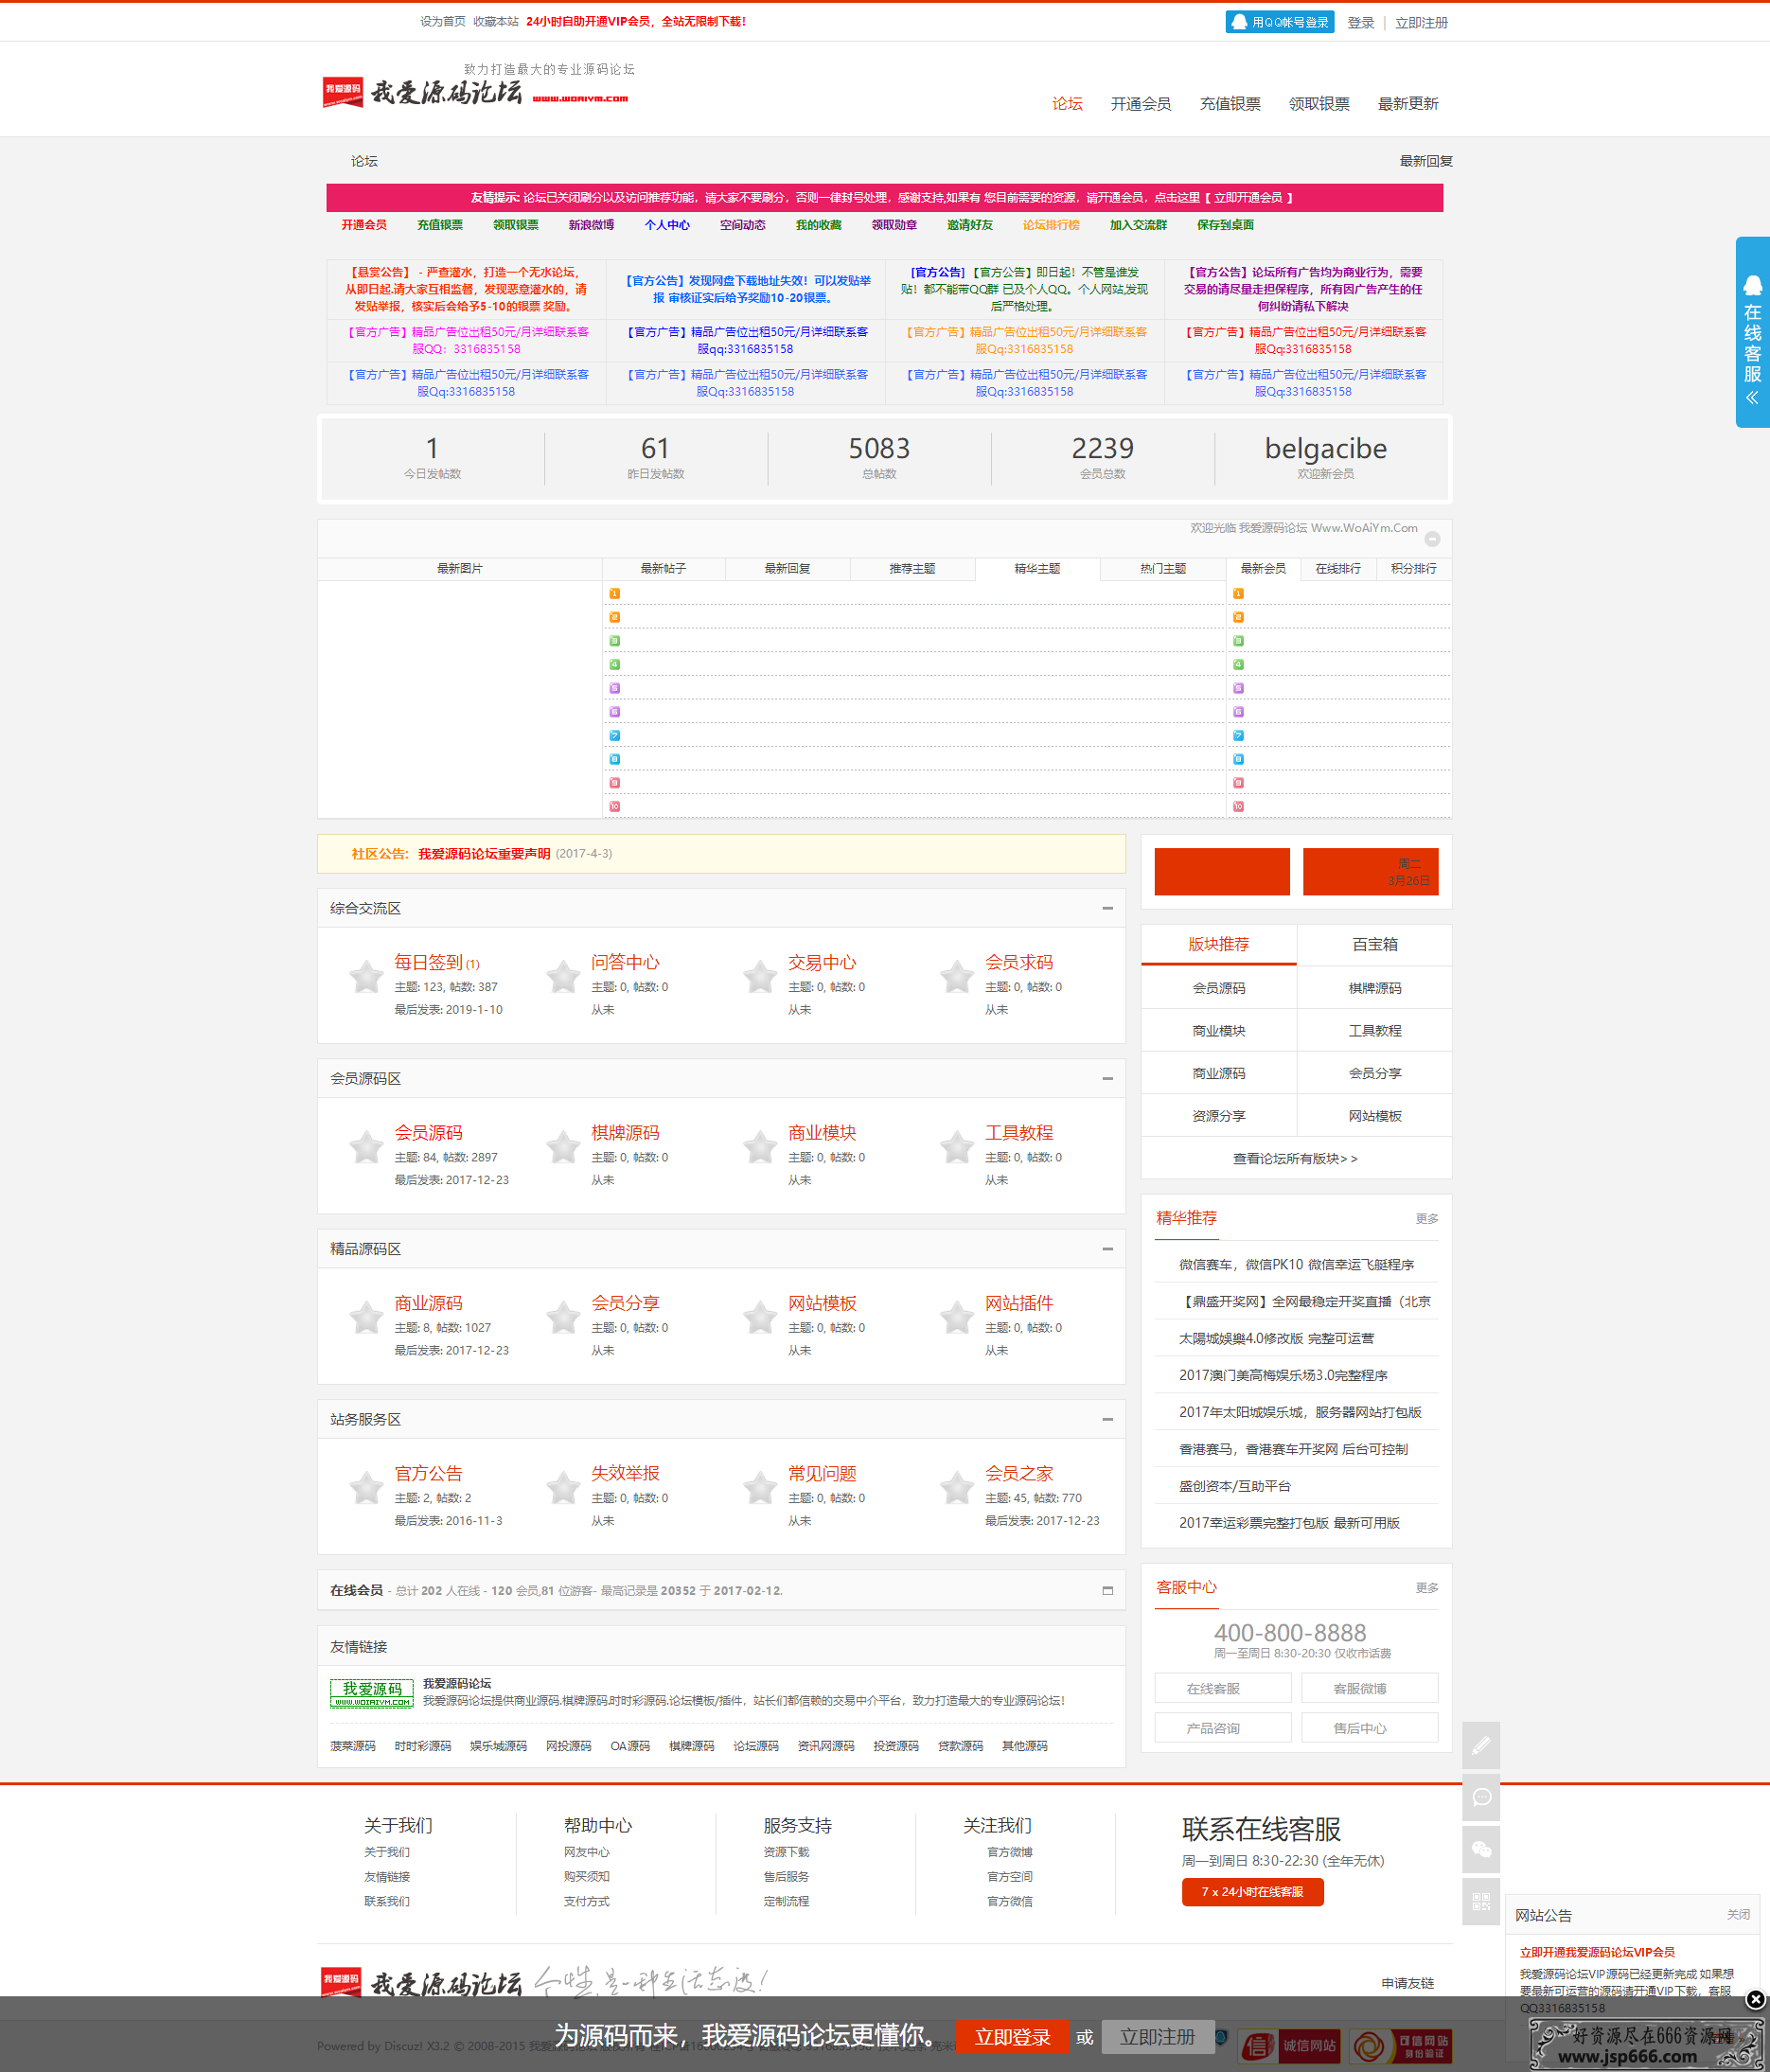Collapse the 会员源码区 section
1770x2072 pixels.
click(1107, 1078)
